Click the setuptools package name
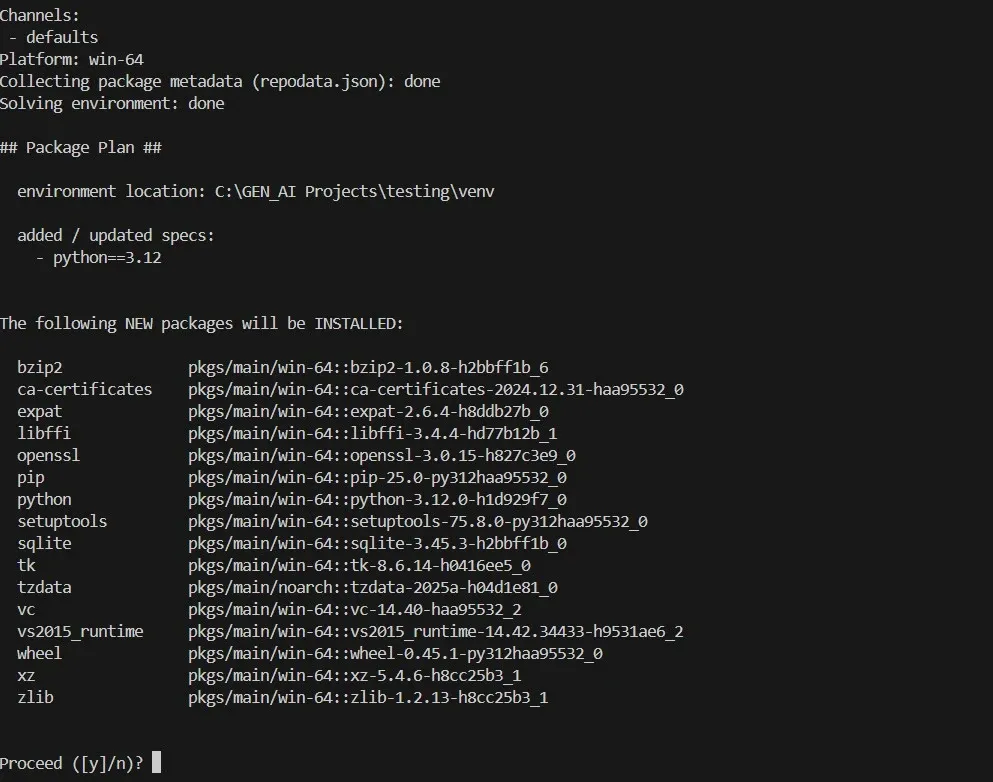This screenshot has width=993, height=782. click(62, 521)
